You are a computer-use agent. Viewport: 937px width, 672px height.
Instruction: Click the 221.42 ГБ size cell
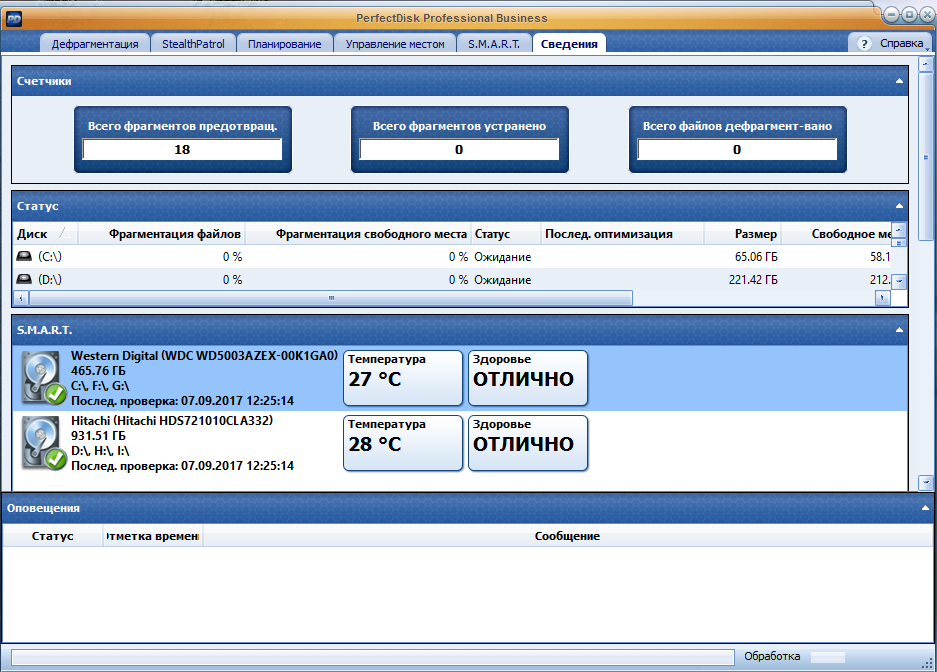tap(753, 280)
